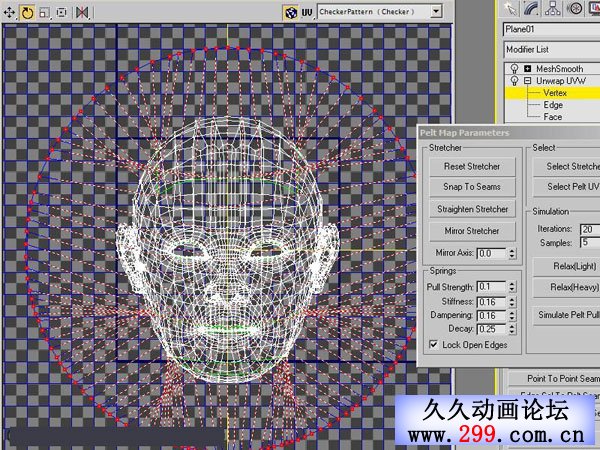Click the Select Stretcher button

[x=567, y=166]
